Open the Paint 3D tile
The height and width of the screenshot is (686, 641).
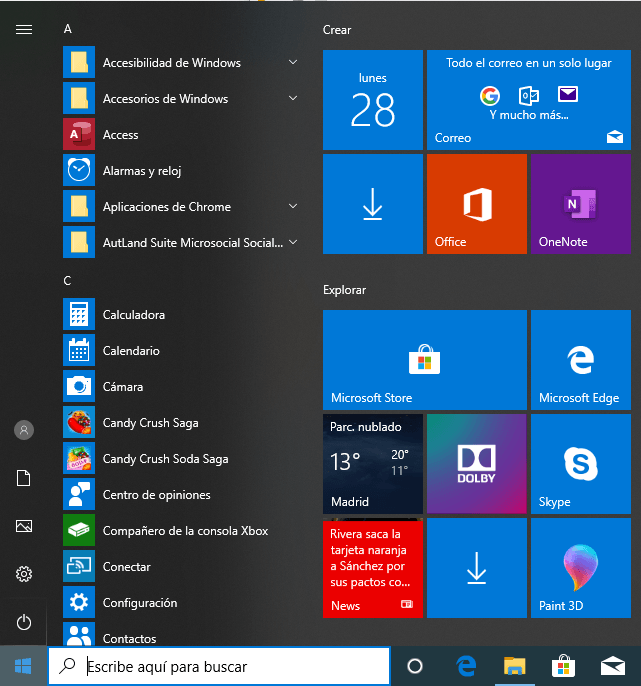click(581, 568)
